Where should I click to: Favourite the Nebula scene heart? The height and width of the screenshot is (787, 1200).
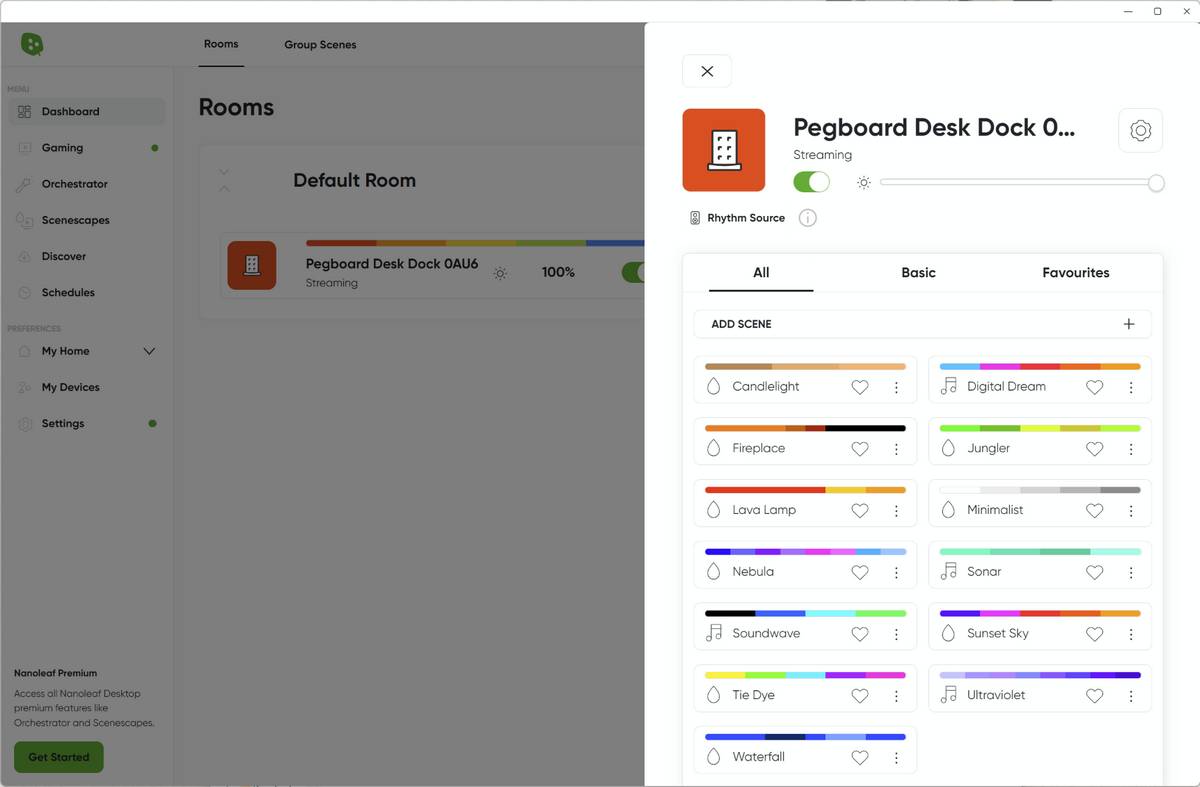[860, 572]
